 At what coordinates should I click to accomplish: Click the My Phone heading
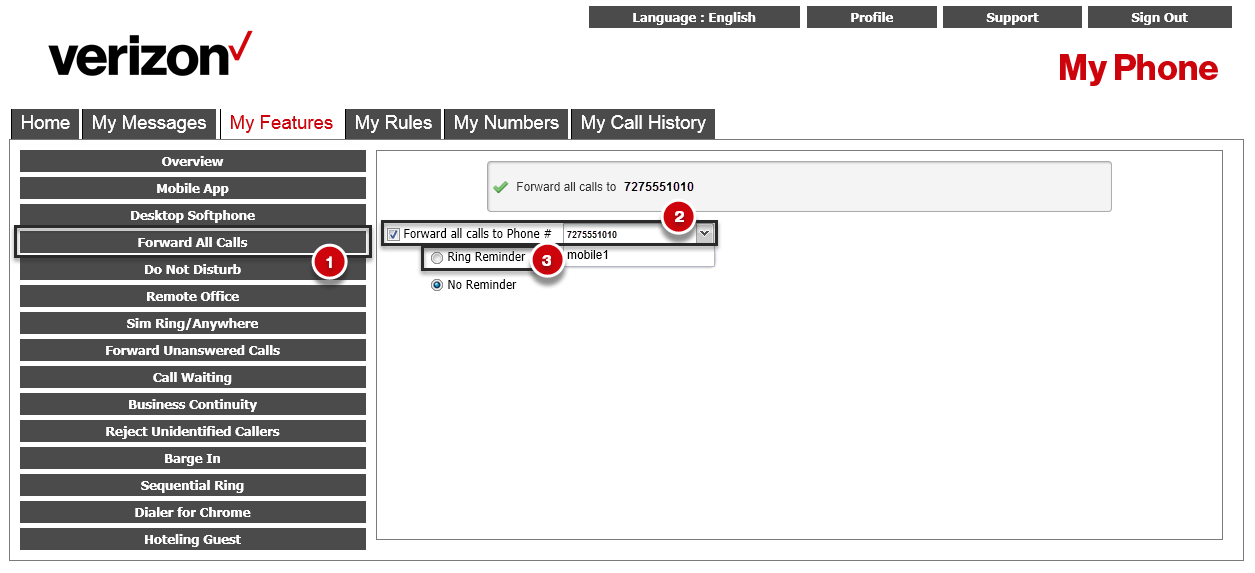click(1138, 68)
